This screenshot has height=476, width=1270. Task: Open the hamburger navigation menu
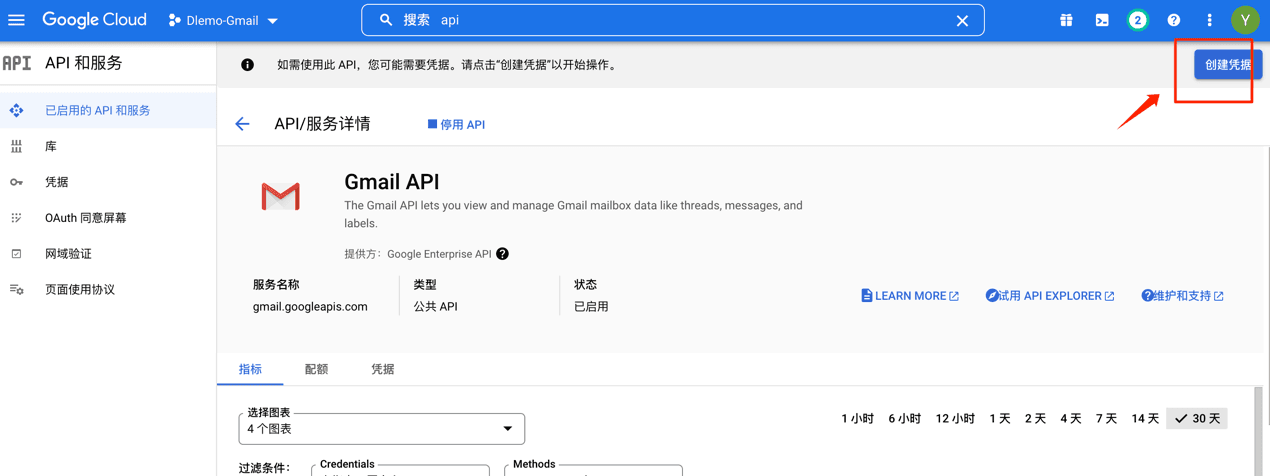[x=17, y=20]
